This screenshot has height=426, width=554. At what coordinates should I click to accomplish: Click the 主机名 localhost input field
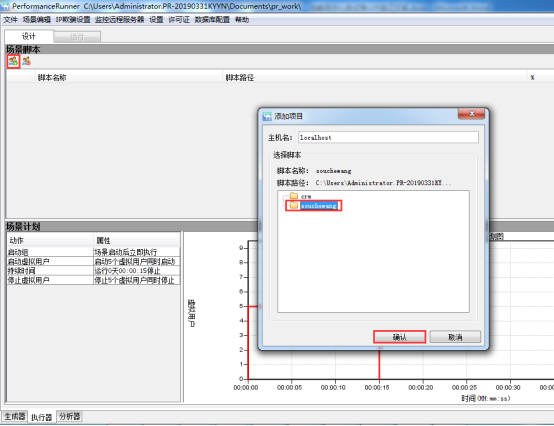tap(388, 137)
